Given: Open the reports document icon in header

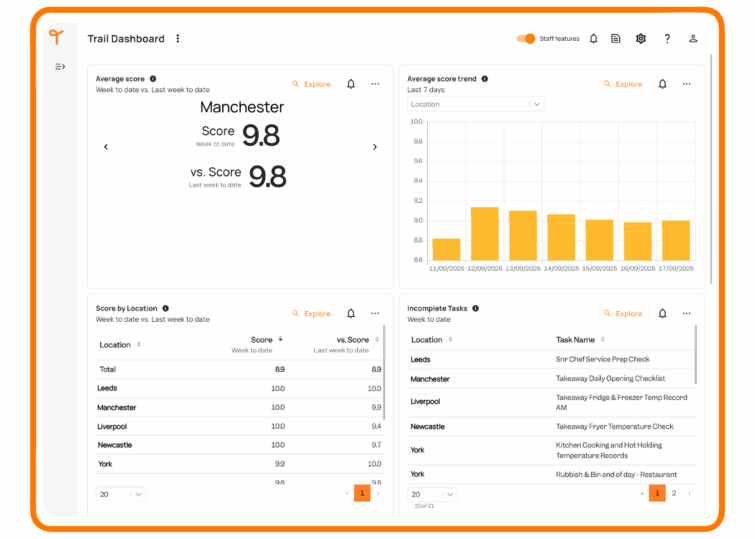Looking at the screenshot, I should pyautogui.click(x=616, y=39).
